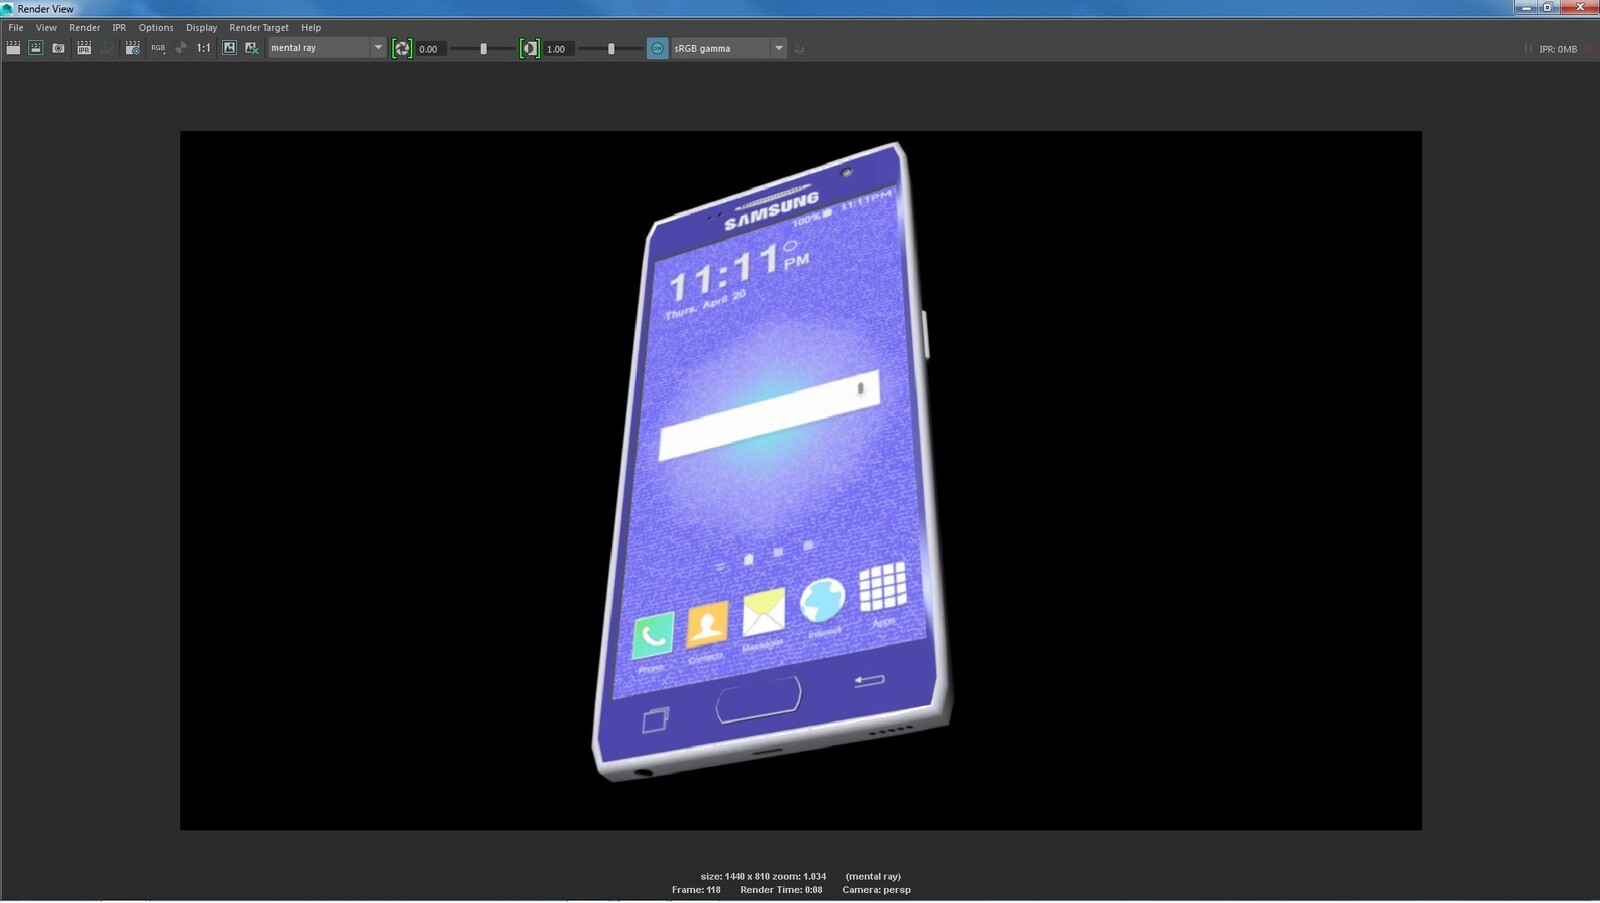Click the render region icon
This screenshot has height=903, width=1600.
click(x=36, y=48)
